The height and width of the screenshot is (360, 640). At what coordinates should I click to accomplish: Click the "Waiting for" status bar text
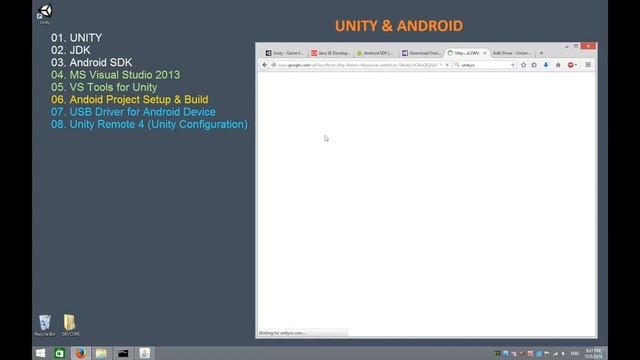coord(282,333)
